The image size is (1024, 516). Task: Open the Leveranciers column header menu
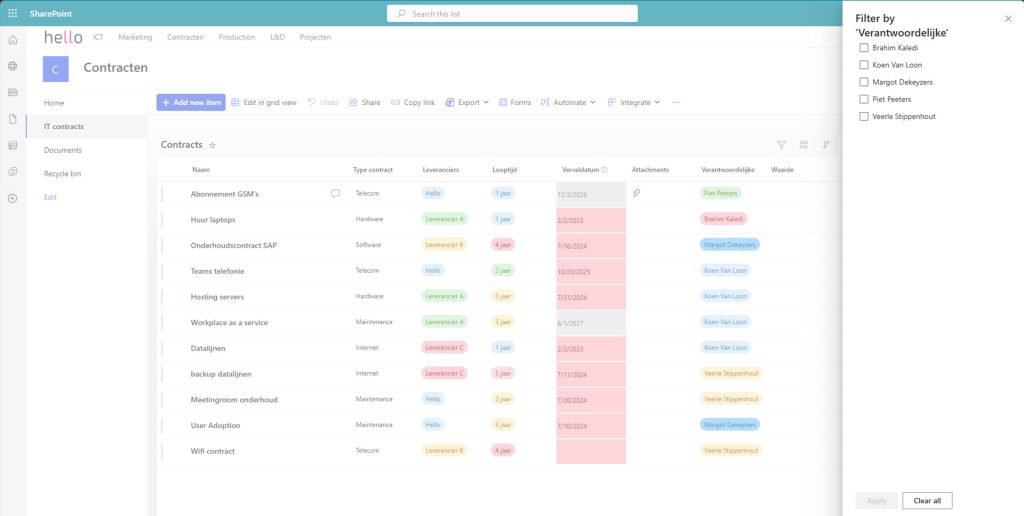(x=441, y=170)
